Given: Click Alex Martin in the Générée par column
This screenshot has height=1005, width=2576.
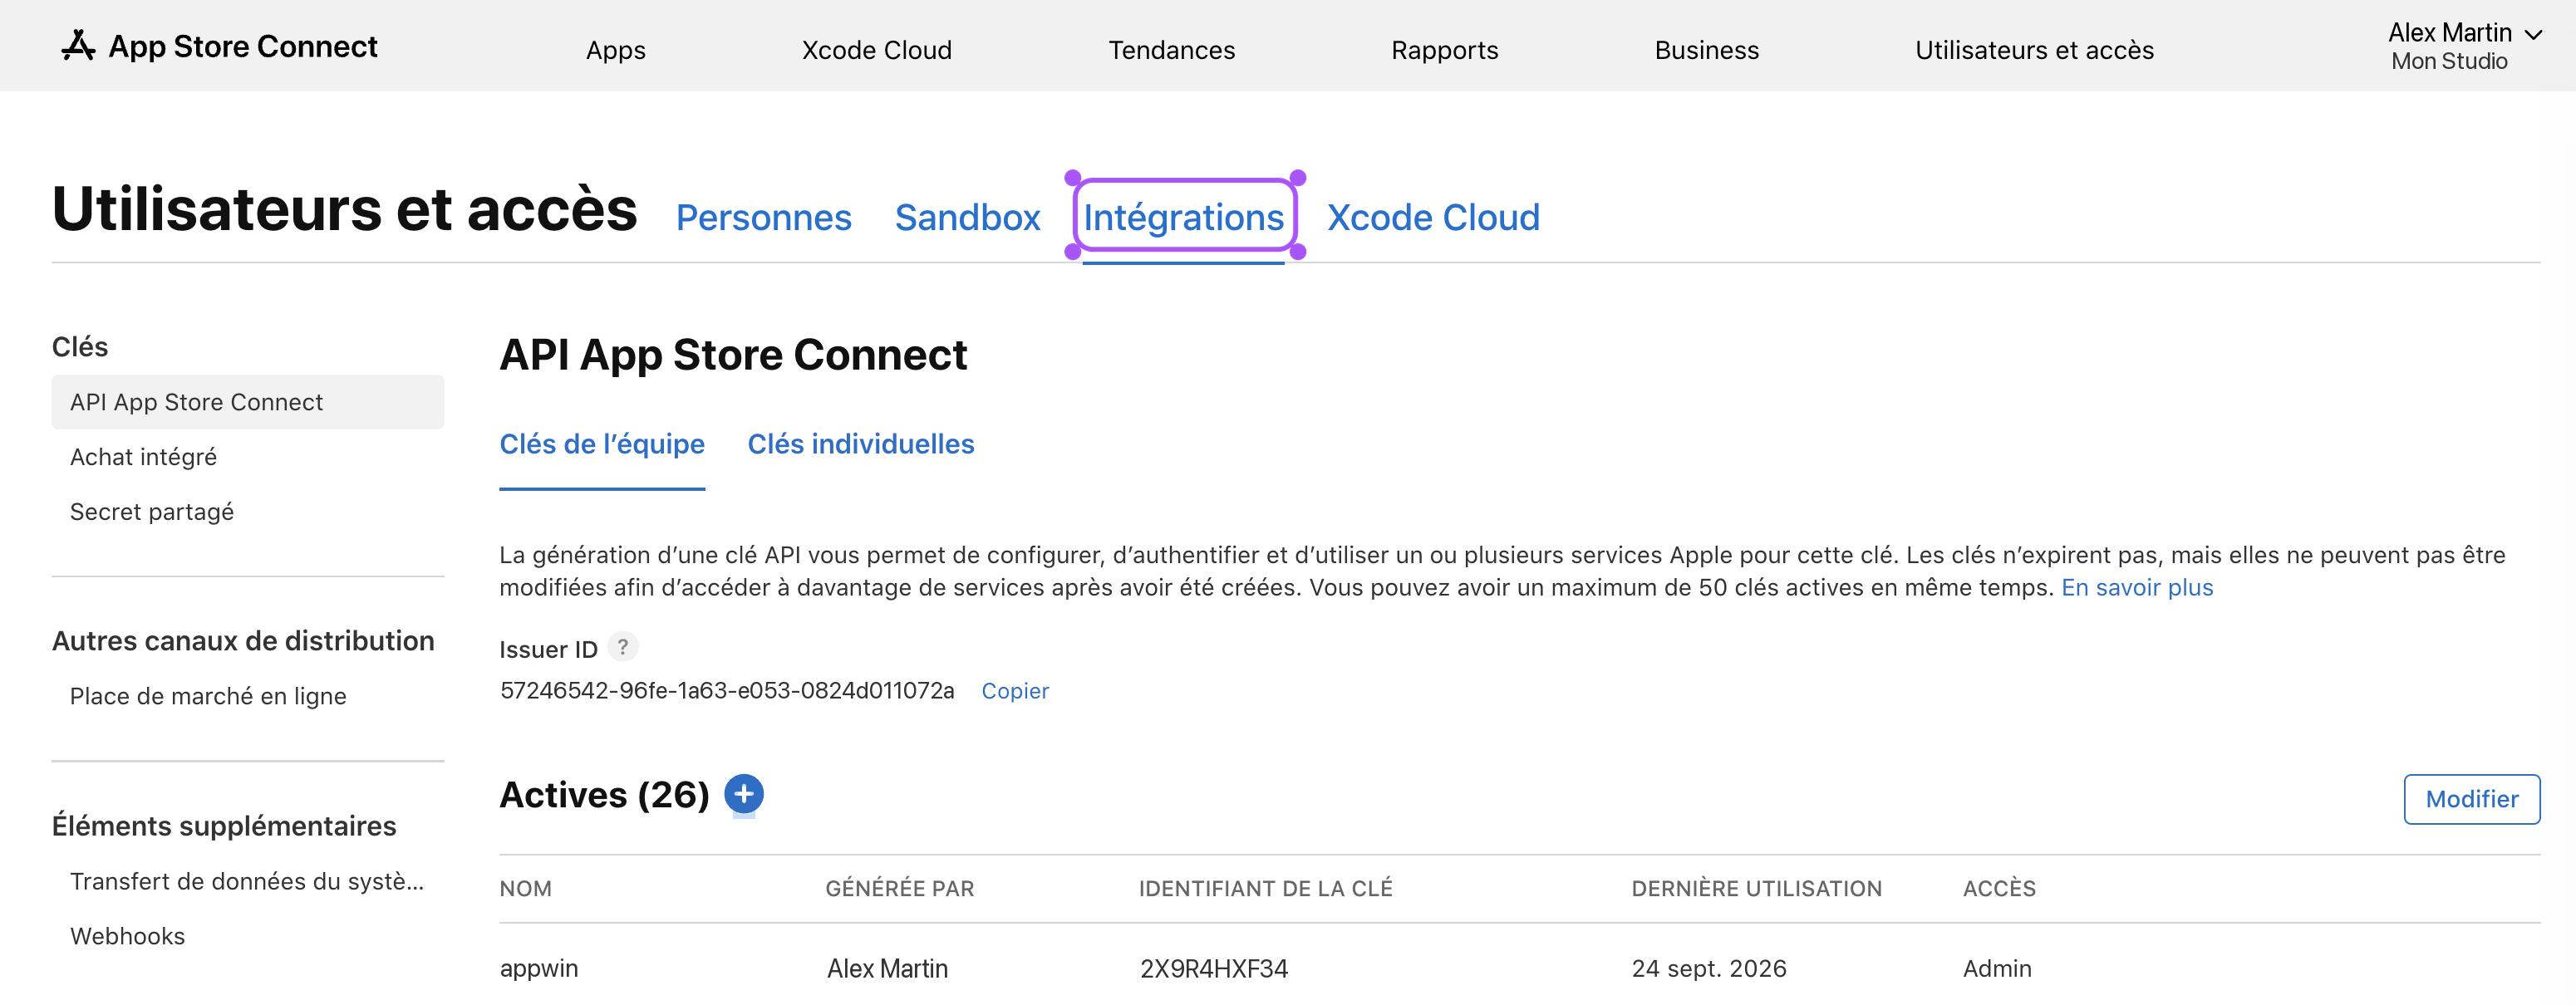Looking at the screenshot, I should click(887, 969).
